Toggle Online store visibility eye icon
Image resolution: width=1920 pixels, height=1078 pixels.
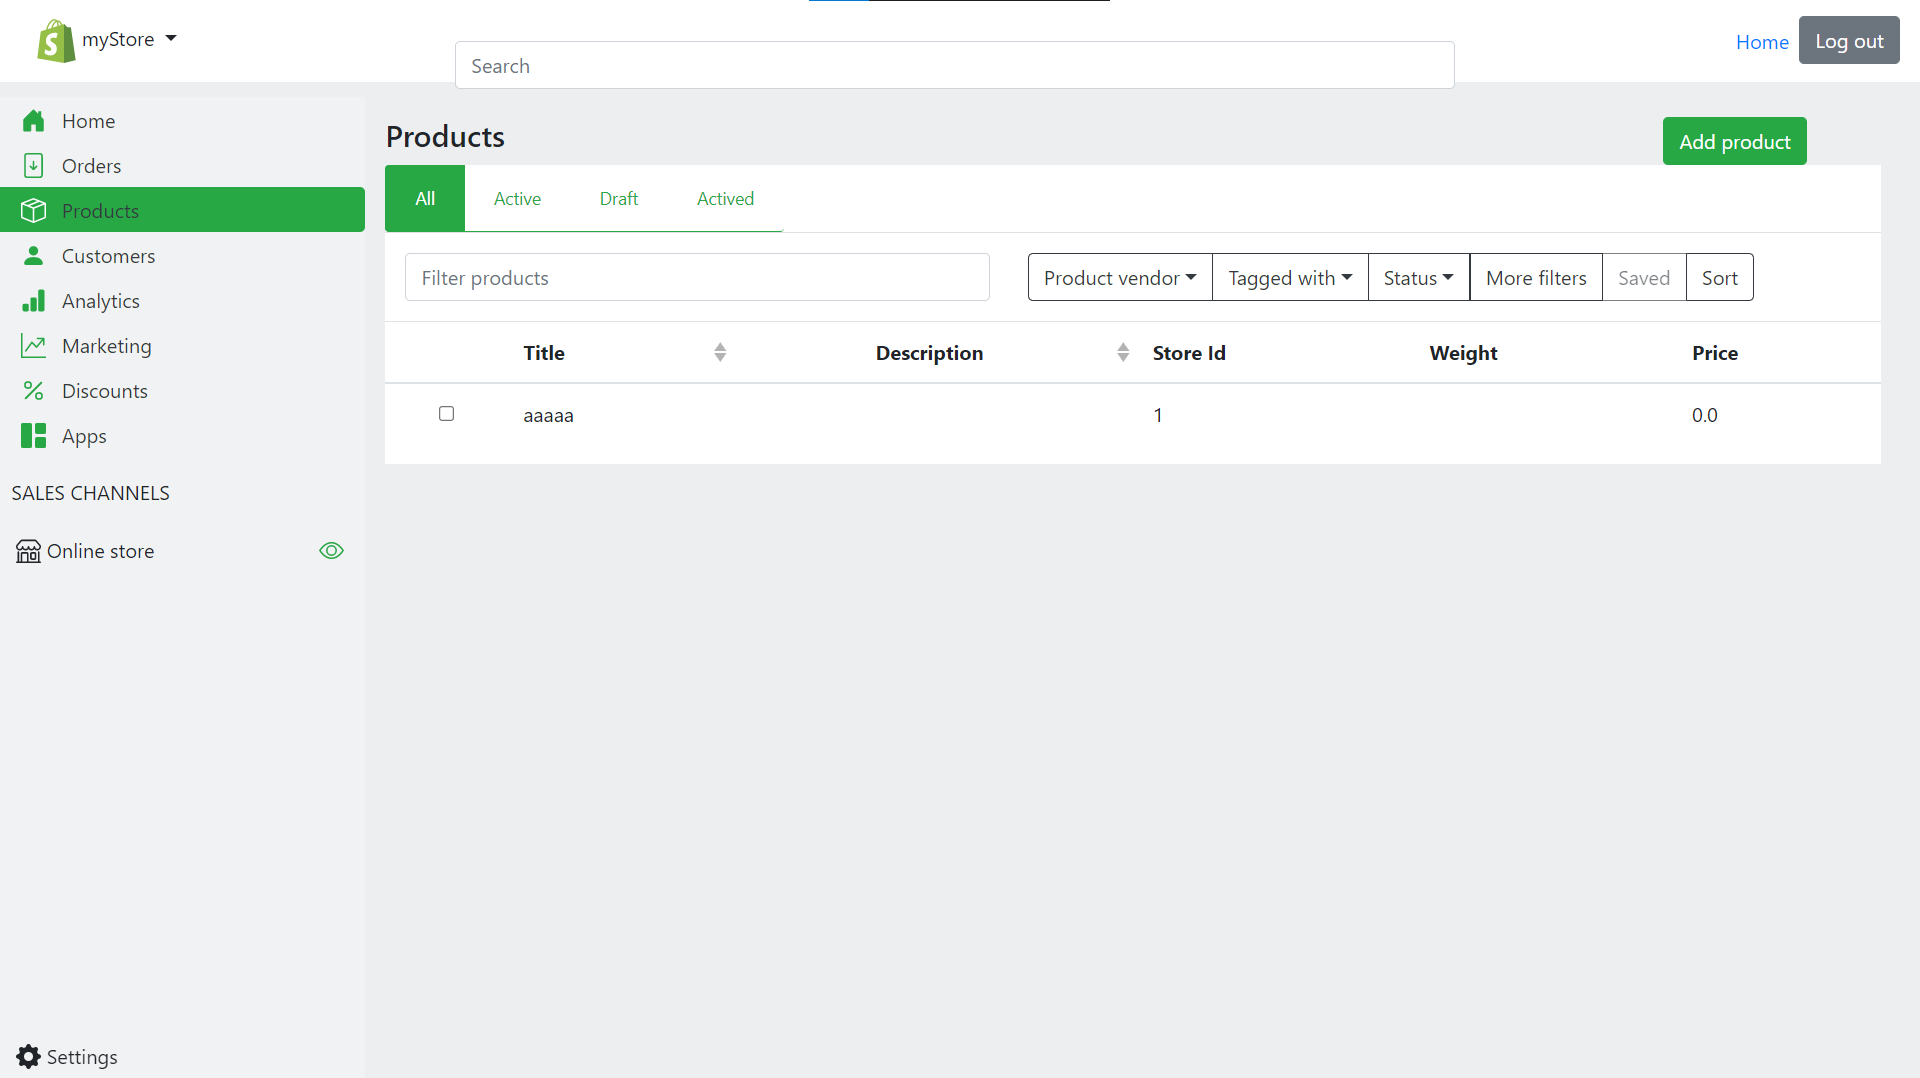(x=330, y=550)
